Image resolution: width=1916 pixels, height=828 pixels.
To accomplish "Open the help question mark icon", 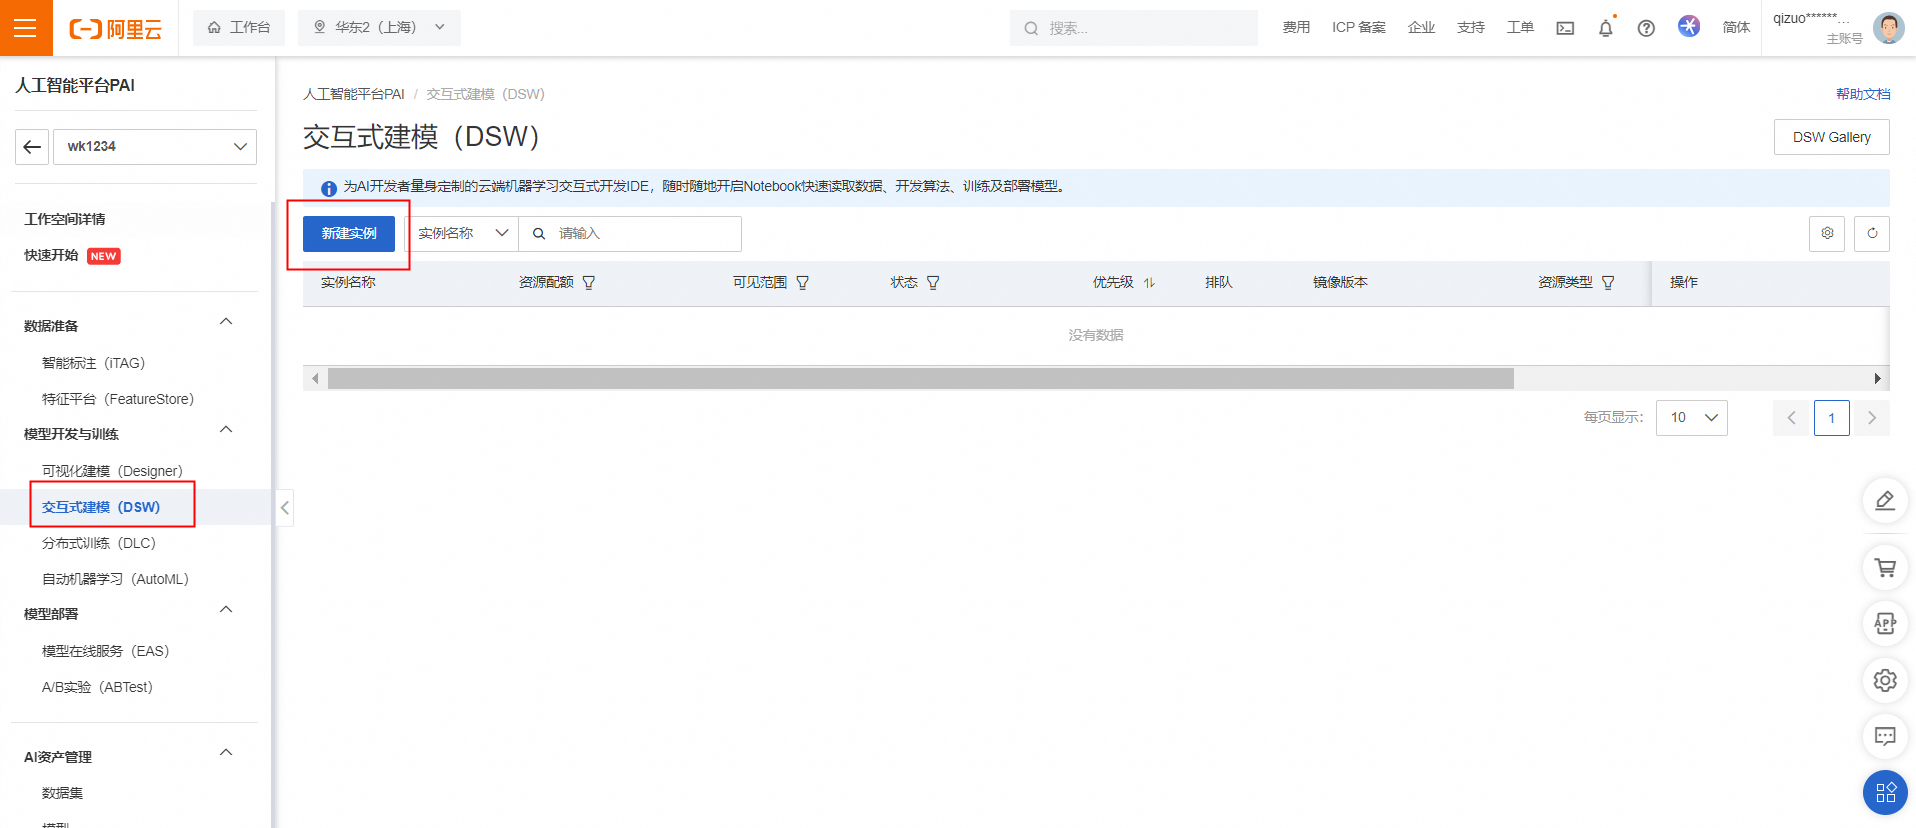I will (1646, 28).
